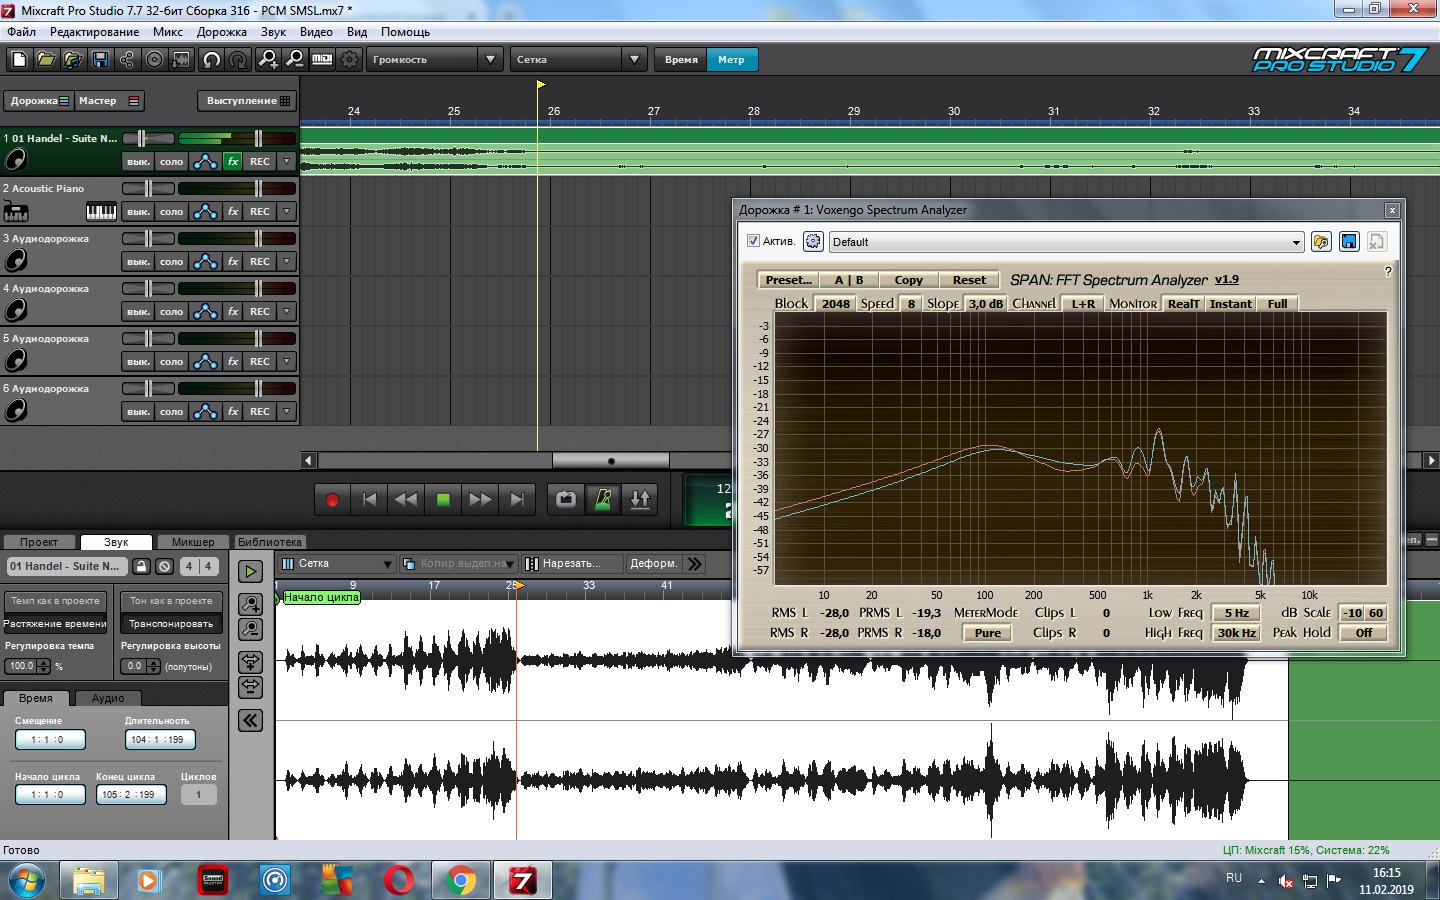Screen dimensions: 1440x900
Task: Adjust the Handel track pan slider
Action: tap(141, 138)
